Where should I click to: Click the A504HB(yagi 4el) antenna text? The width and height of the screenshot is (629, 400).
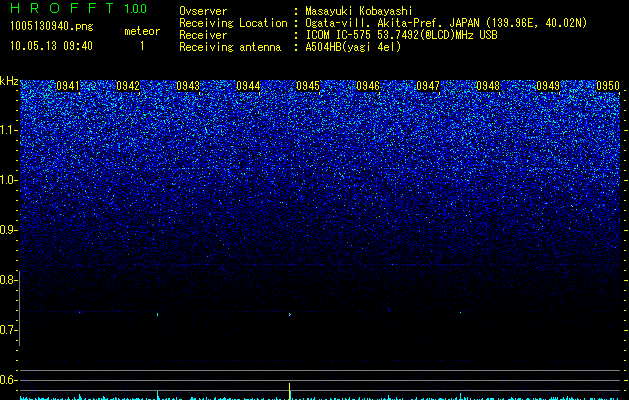pos(353,47)
